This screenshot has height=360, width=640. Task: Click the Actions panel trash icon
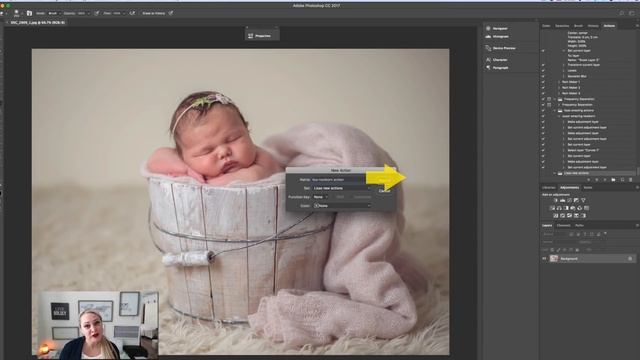630,180
